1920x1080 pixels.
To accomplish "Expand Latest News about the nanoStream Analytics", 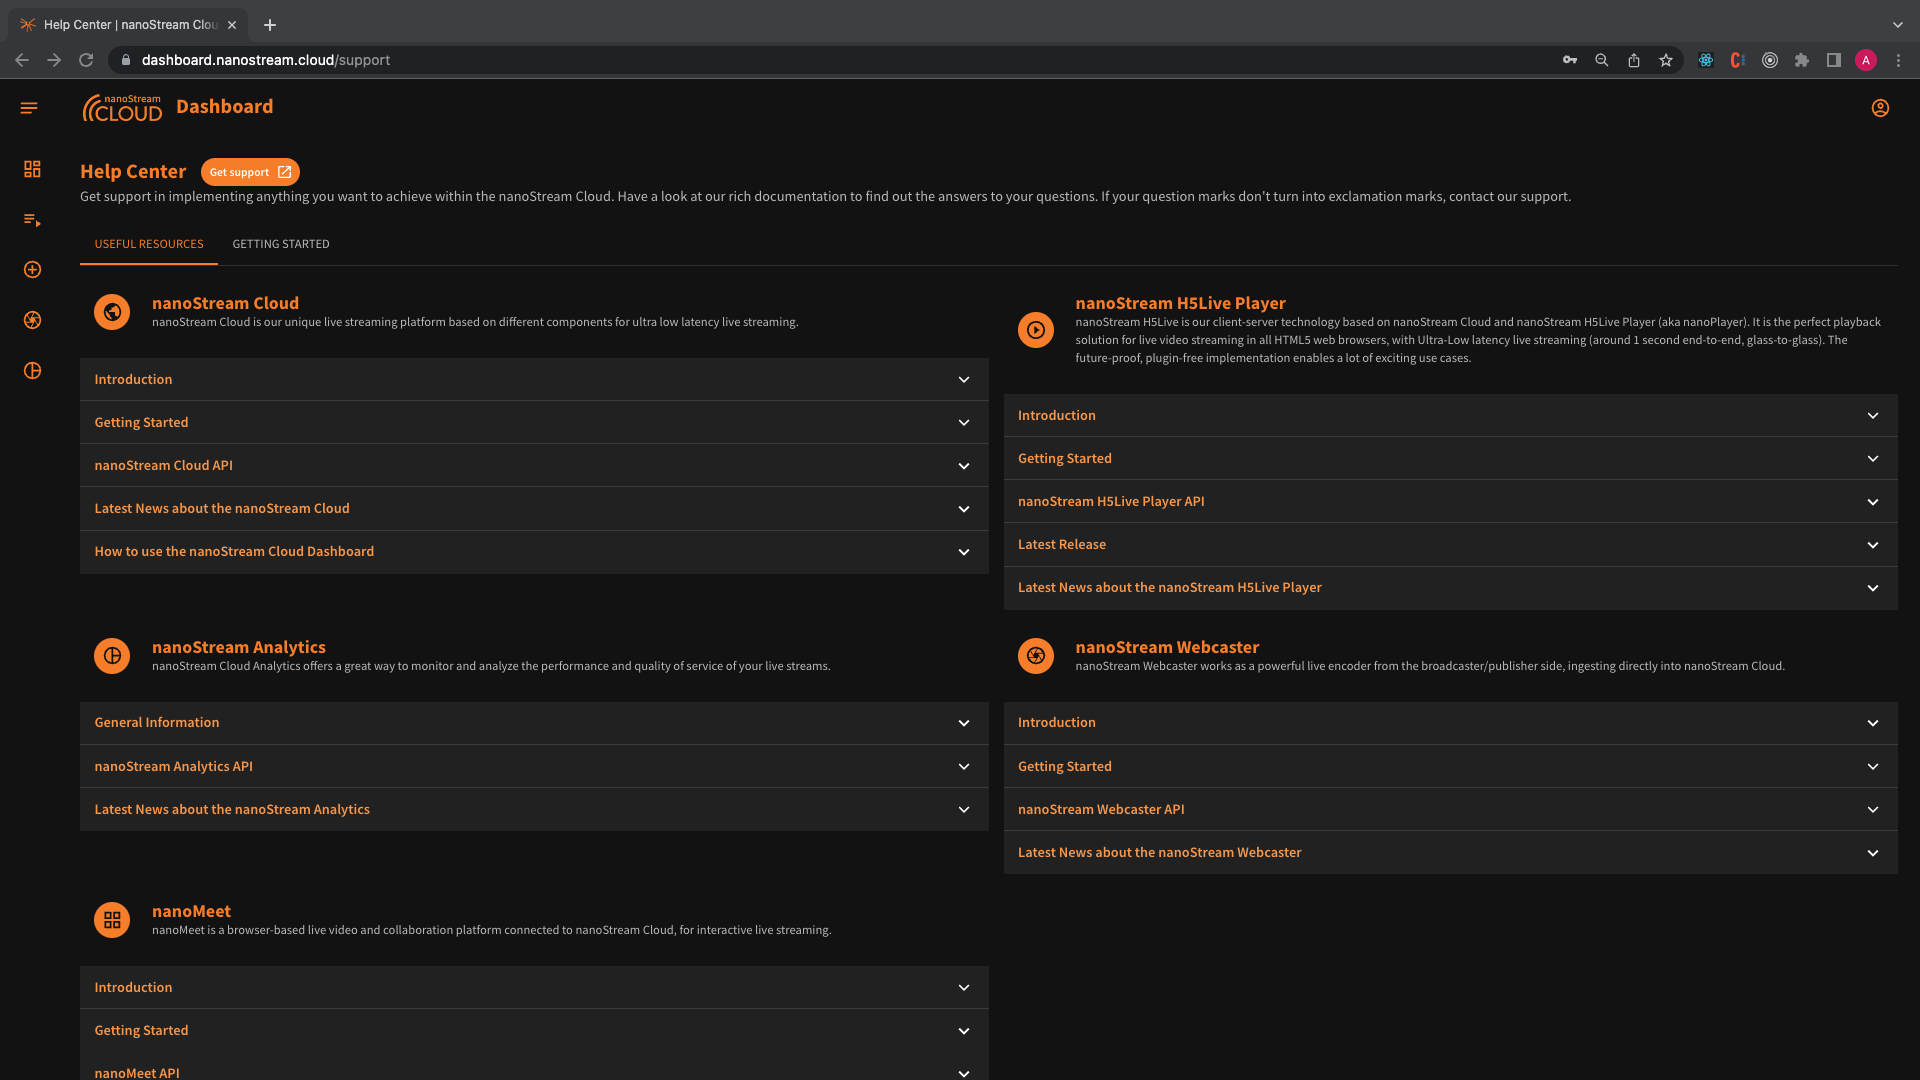I will (x=534, y=809).
